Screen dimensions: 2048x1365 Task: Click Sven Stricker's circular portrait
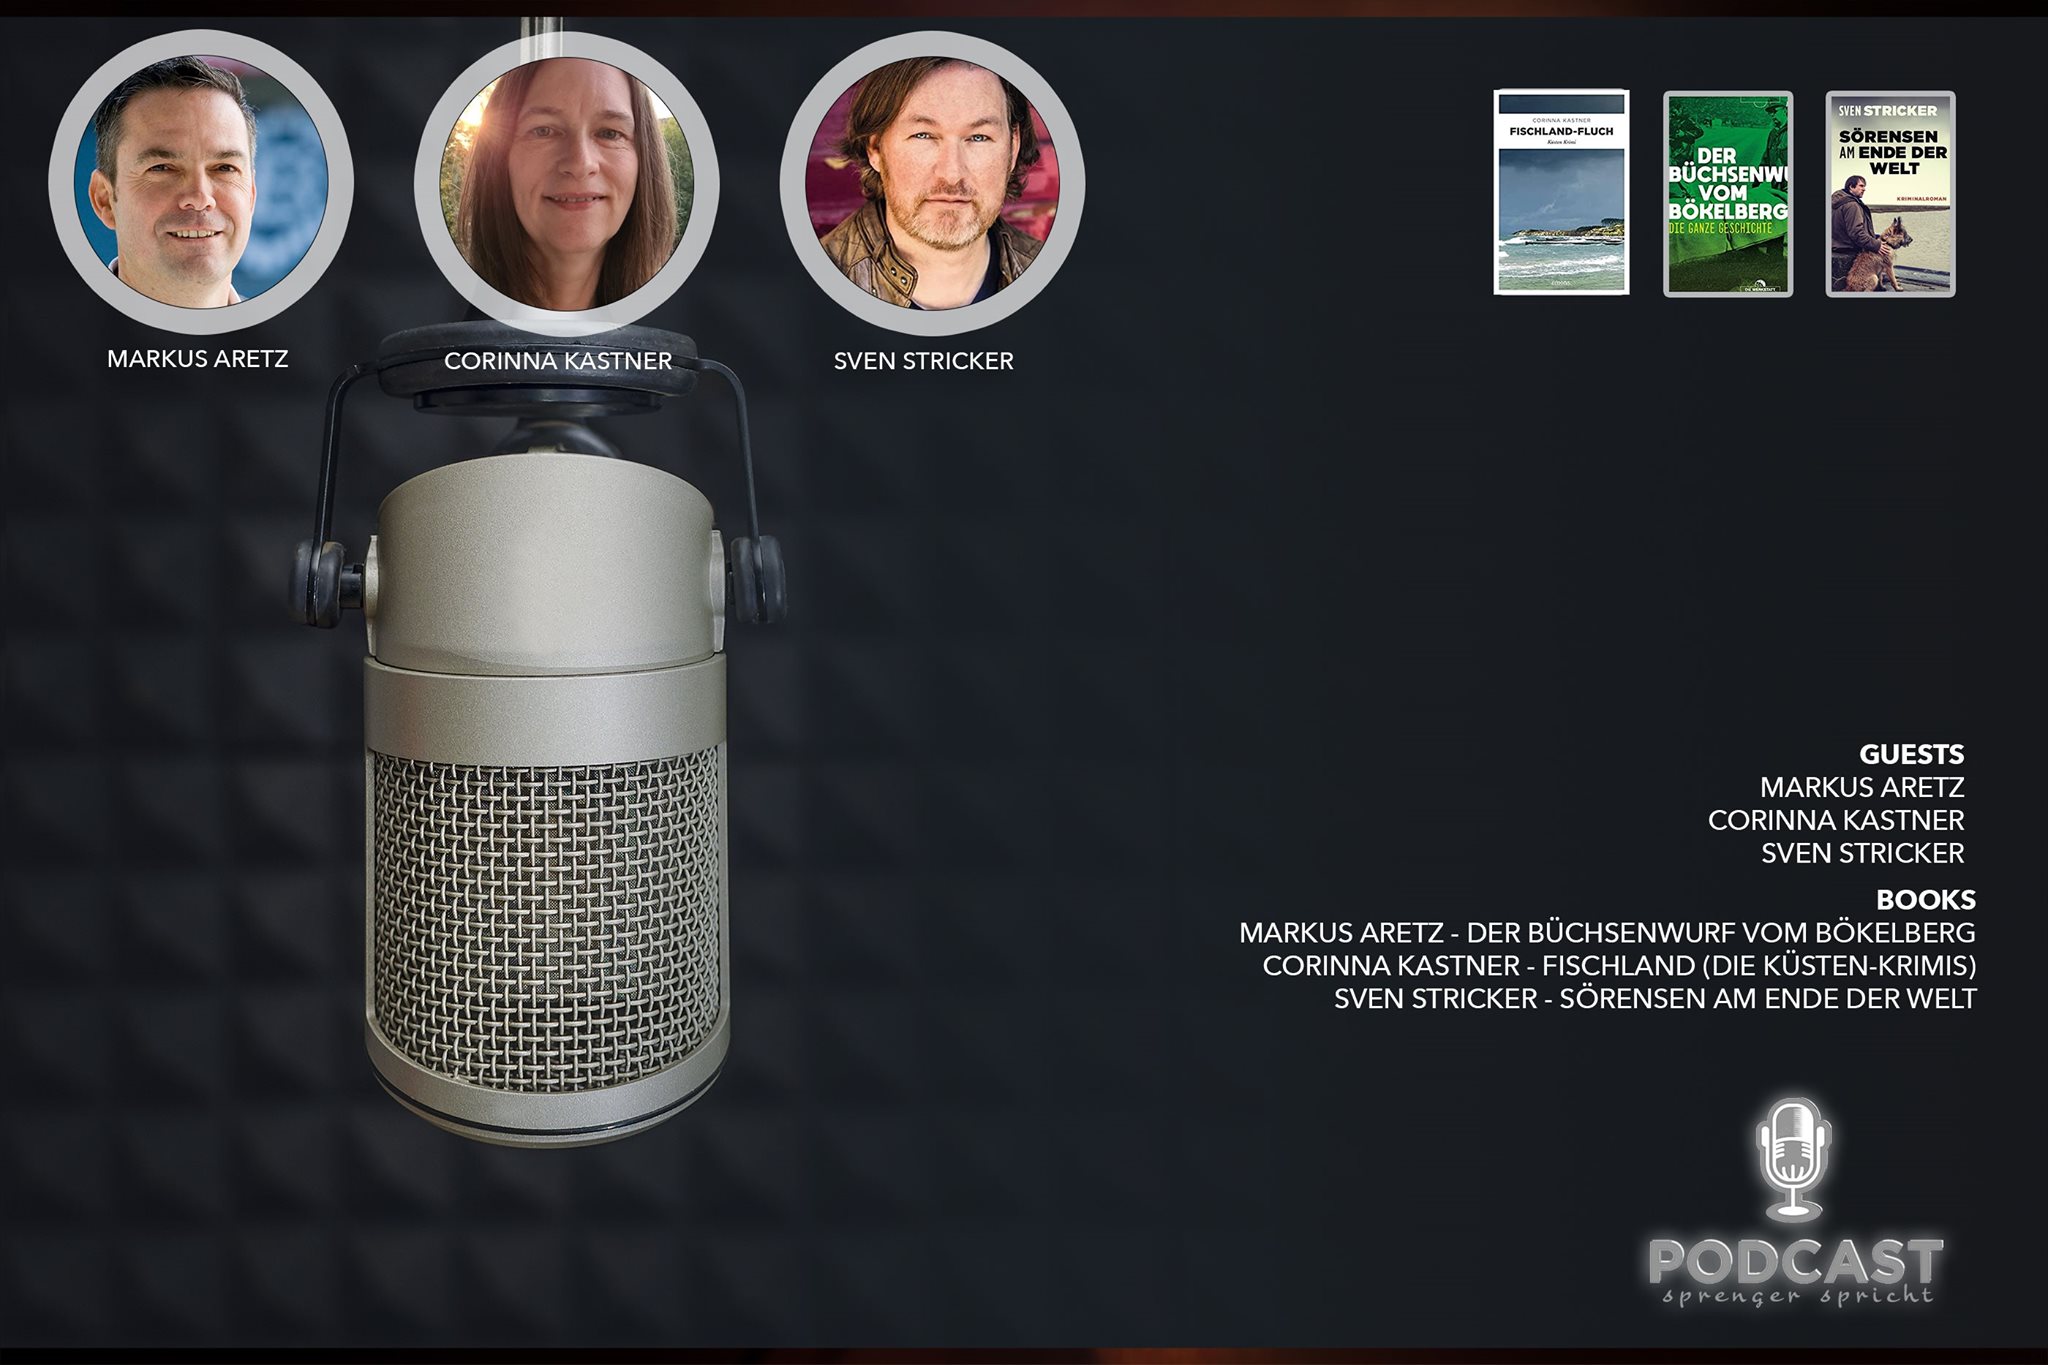pos(932,183)
